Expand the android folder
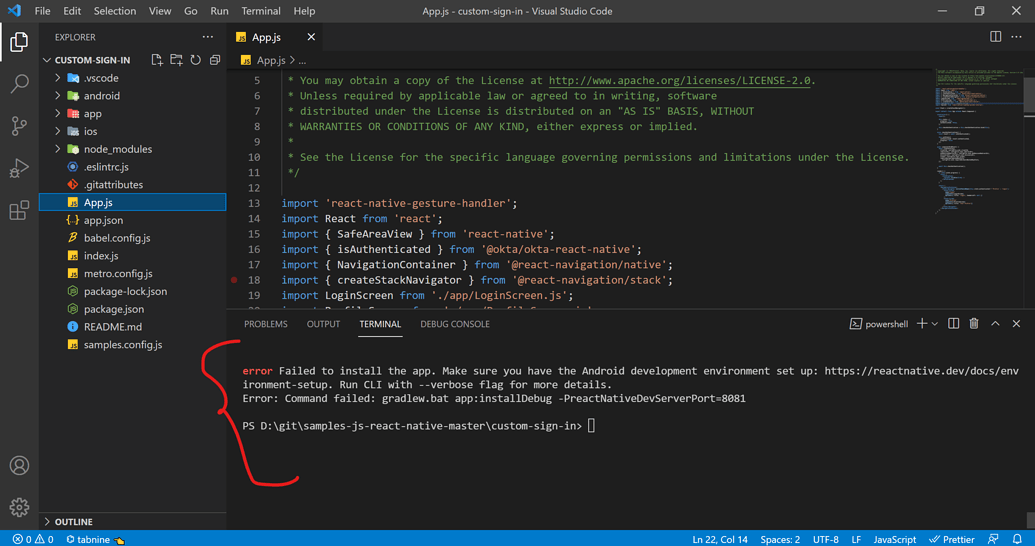The height and width of the screenshot is (546, 1035). tap(101, 96)
